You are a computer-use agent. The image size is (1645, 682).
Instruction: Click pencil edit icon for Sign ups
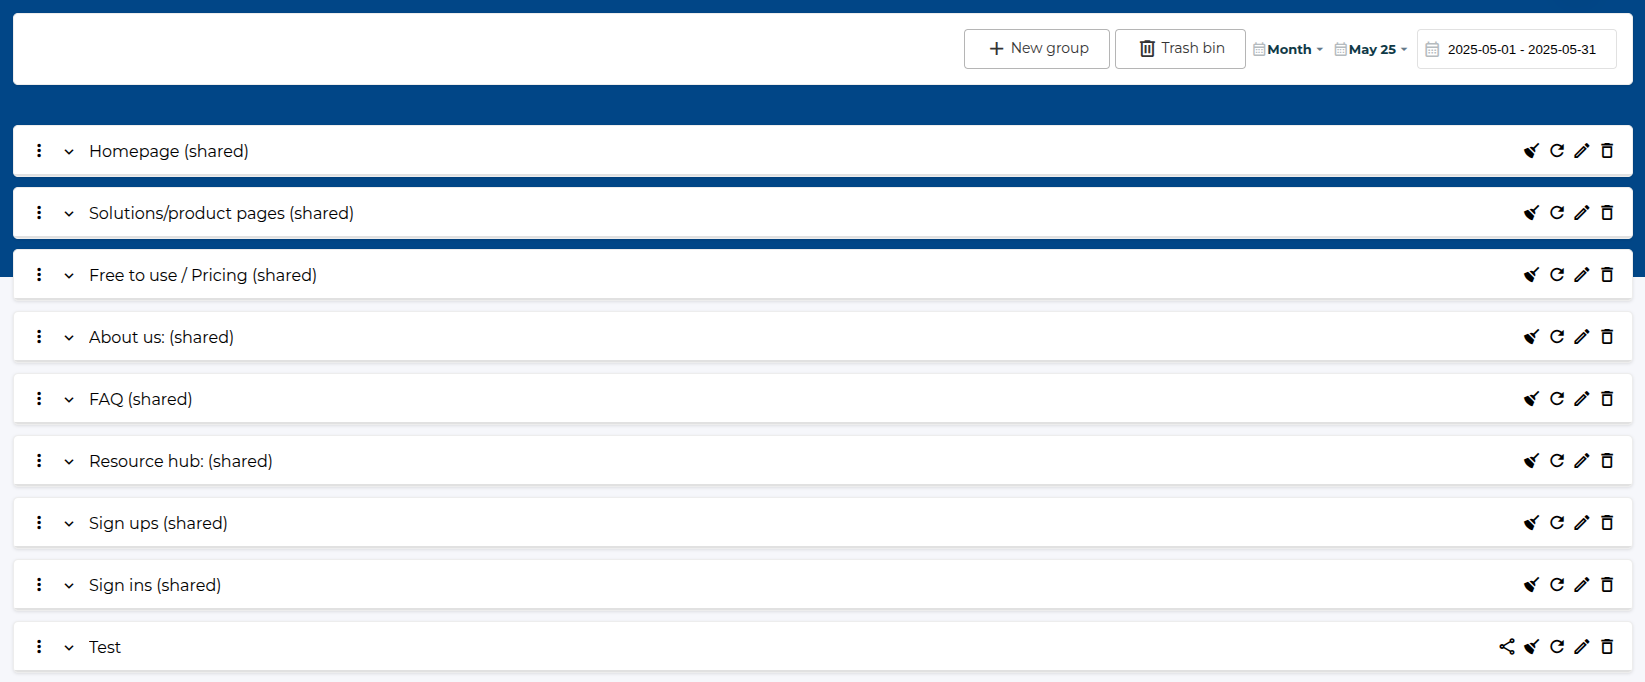point(1582,523)
